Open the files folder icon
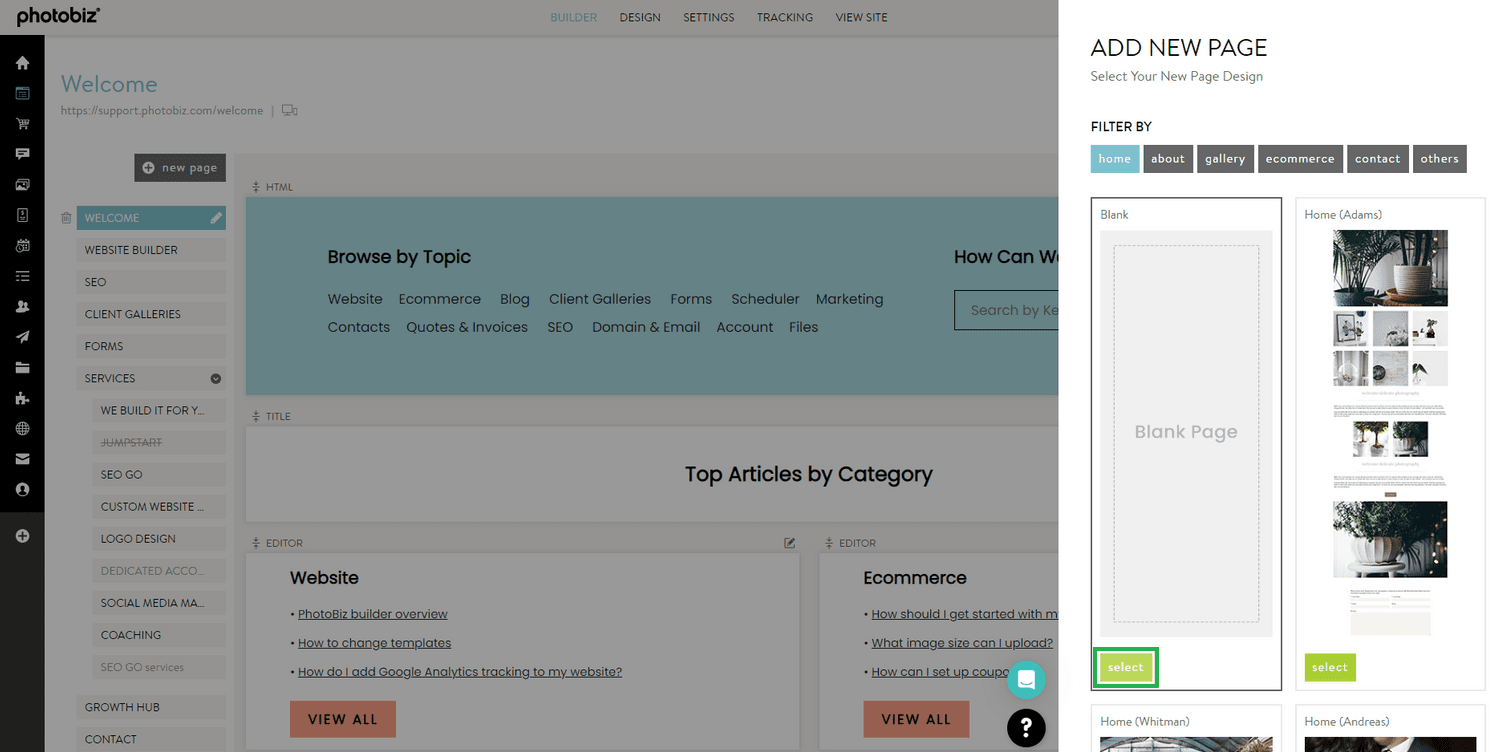The width and height of the screenshot is (1500, 752). pos(22,368)
